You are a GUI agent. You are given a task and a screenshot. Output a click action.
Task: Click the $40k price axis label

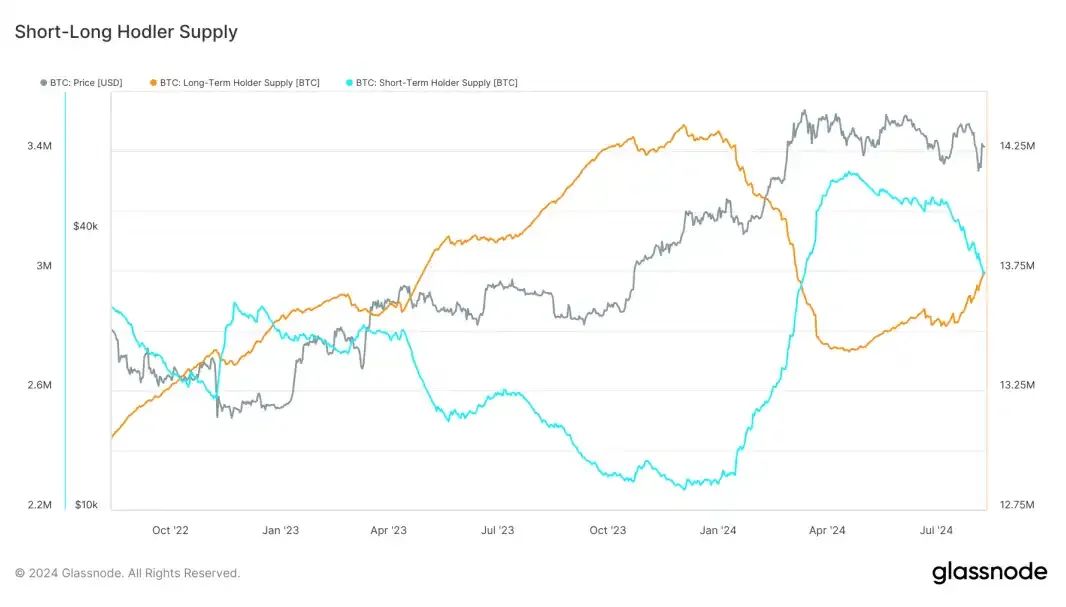[x=86, y=226]
